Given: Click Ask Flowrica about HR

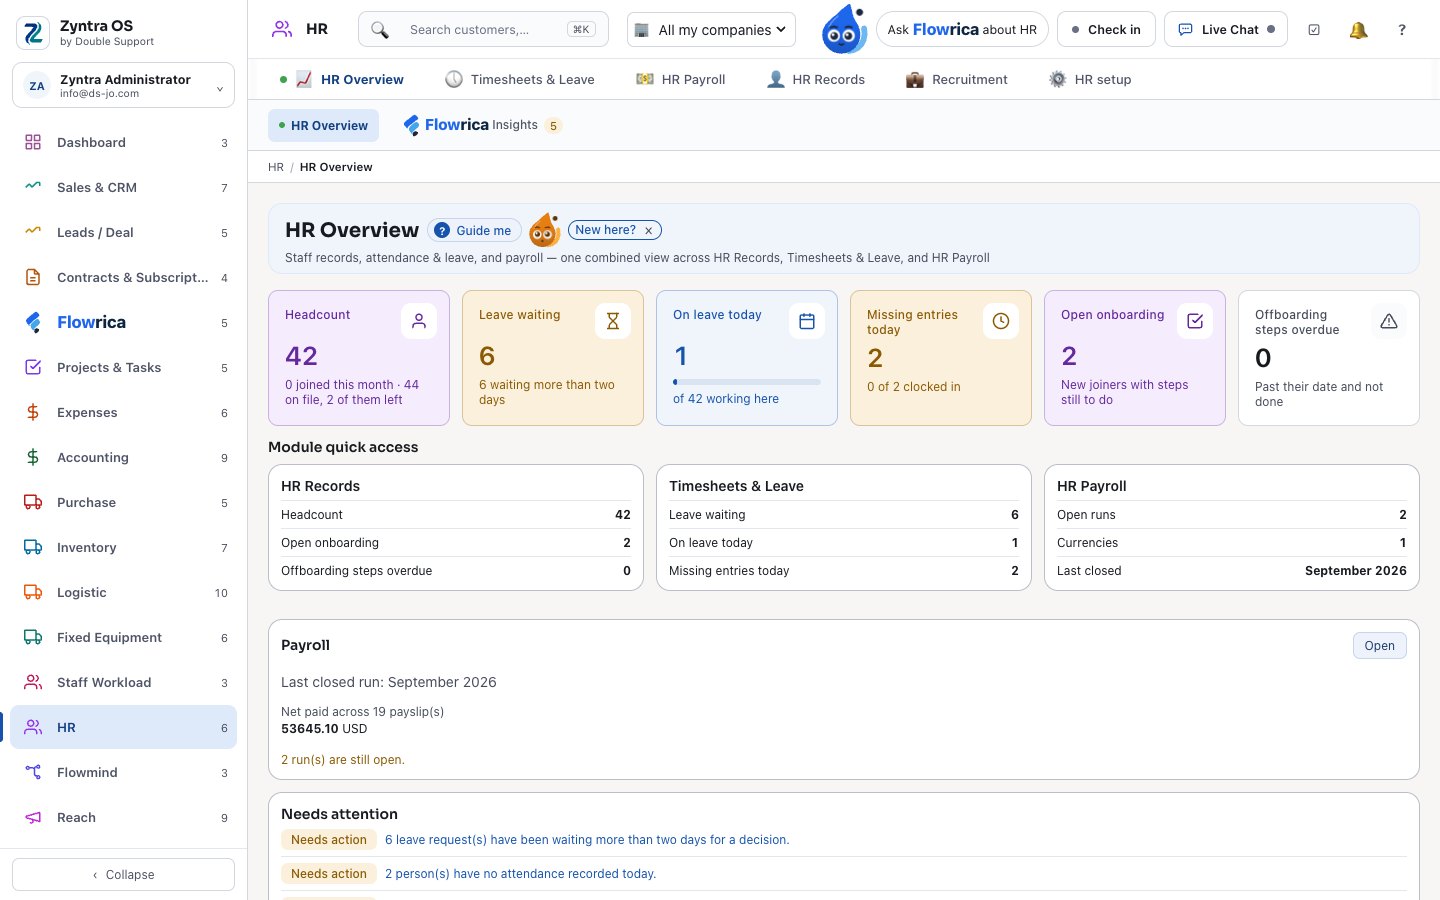Looking at the screenshot, I should (x=962, y=30).
